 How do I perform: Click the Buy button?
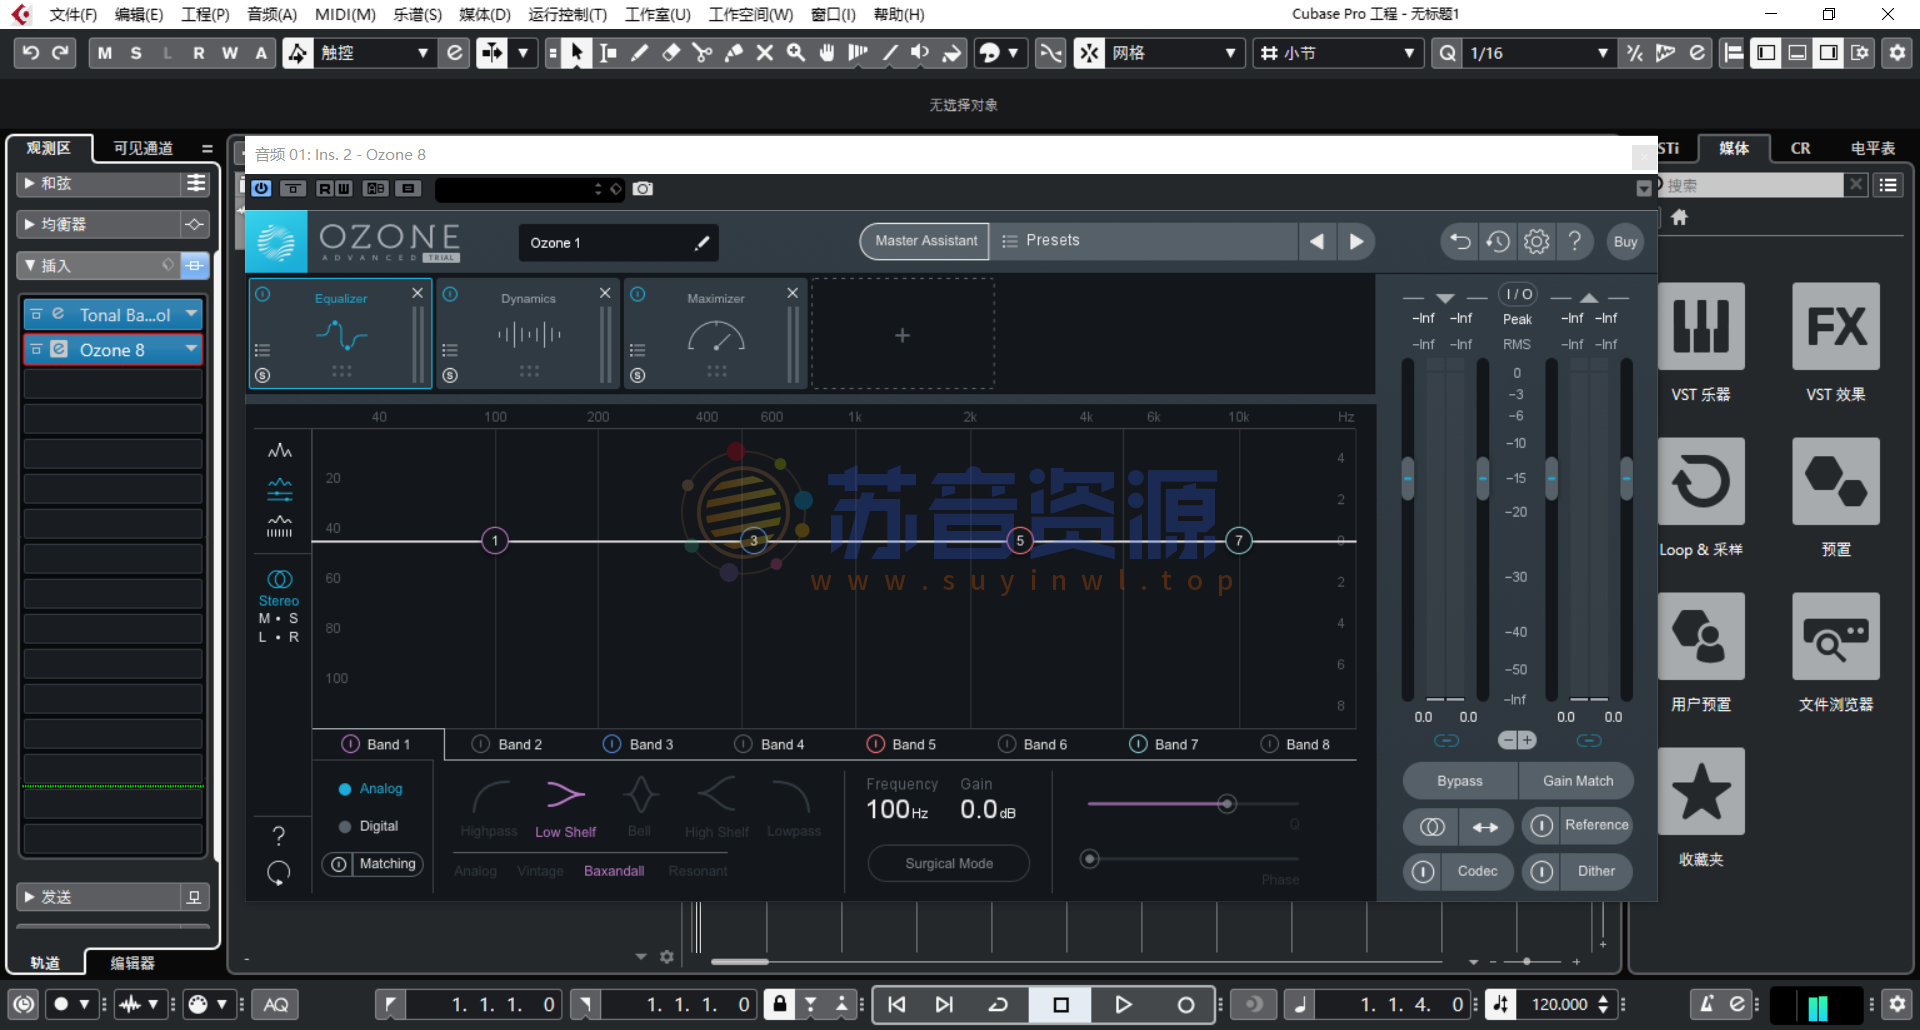[1625, 242]
